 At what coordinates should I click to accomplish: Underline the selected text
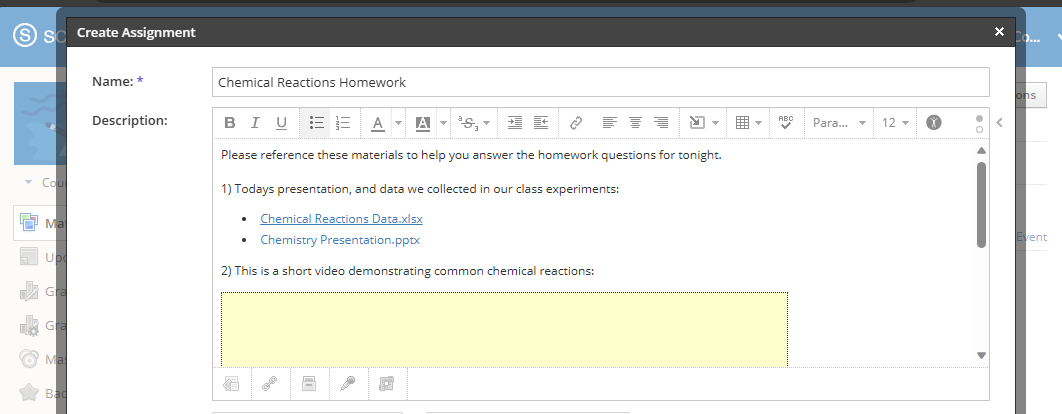tap(281, 123)
